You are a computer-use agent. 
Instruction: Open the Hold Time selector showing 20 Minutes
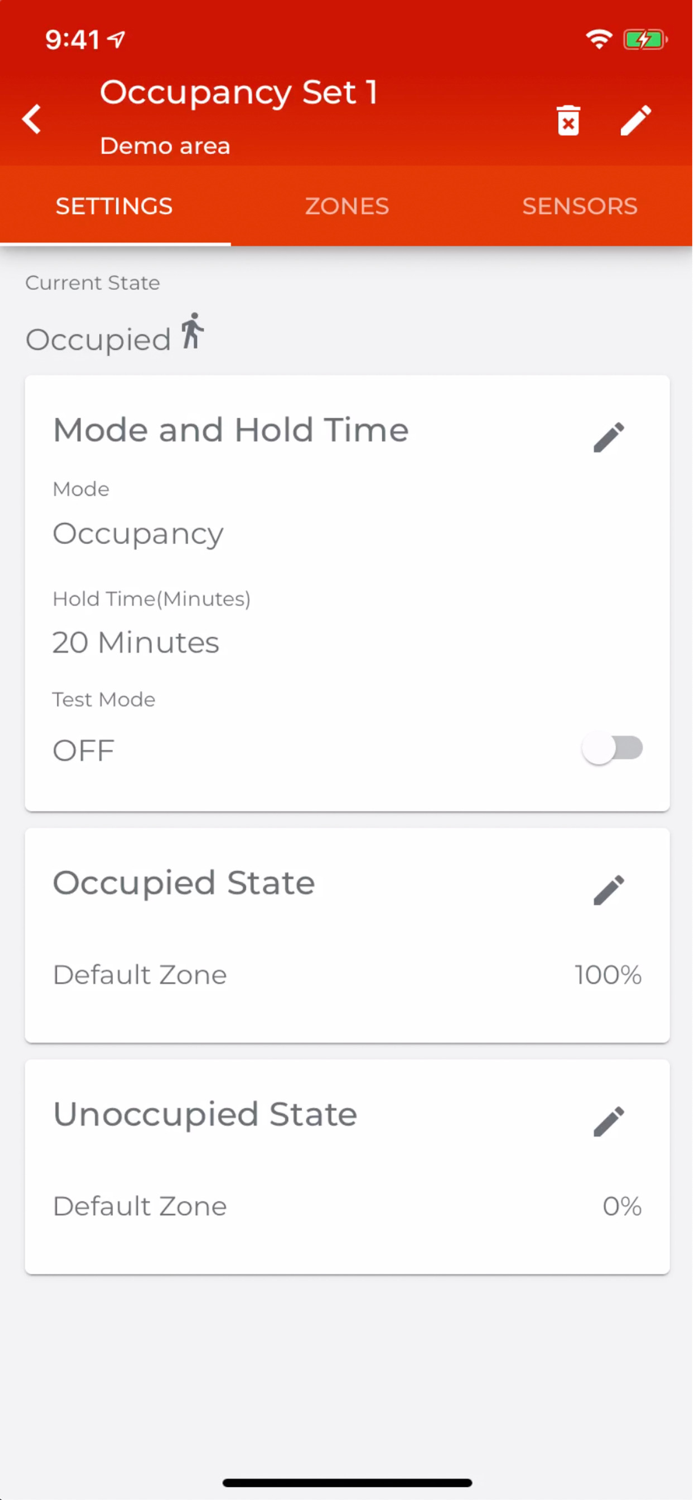pyautogui.click(x=136, y=642)
